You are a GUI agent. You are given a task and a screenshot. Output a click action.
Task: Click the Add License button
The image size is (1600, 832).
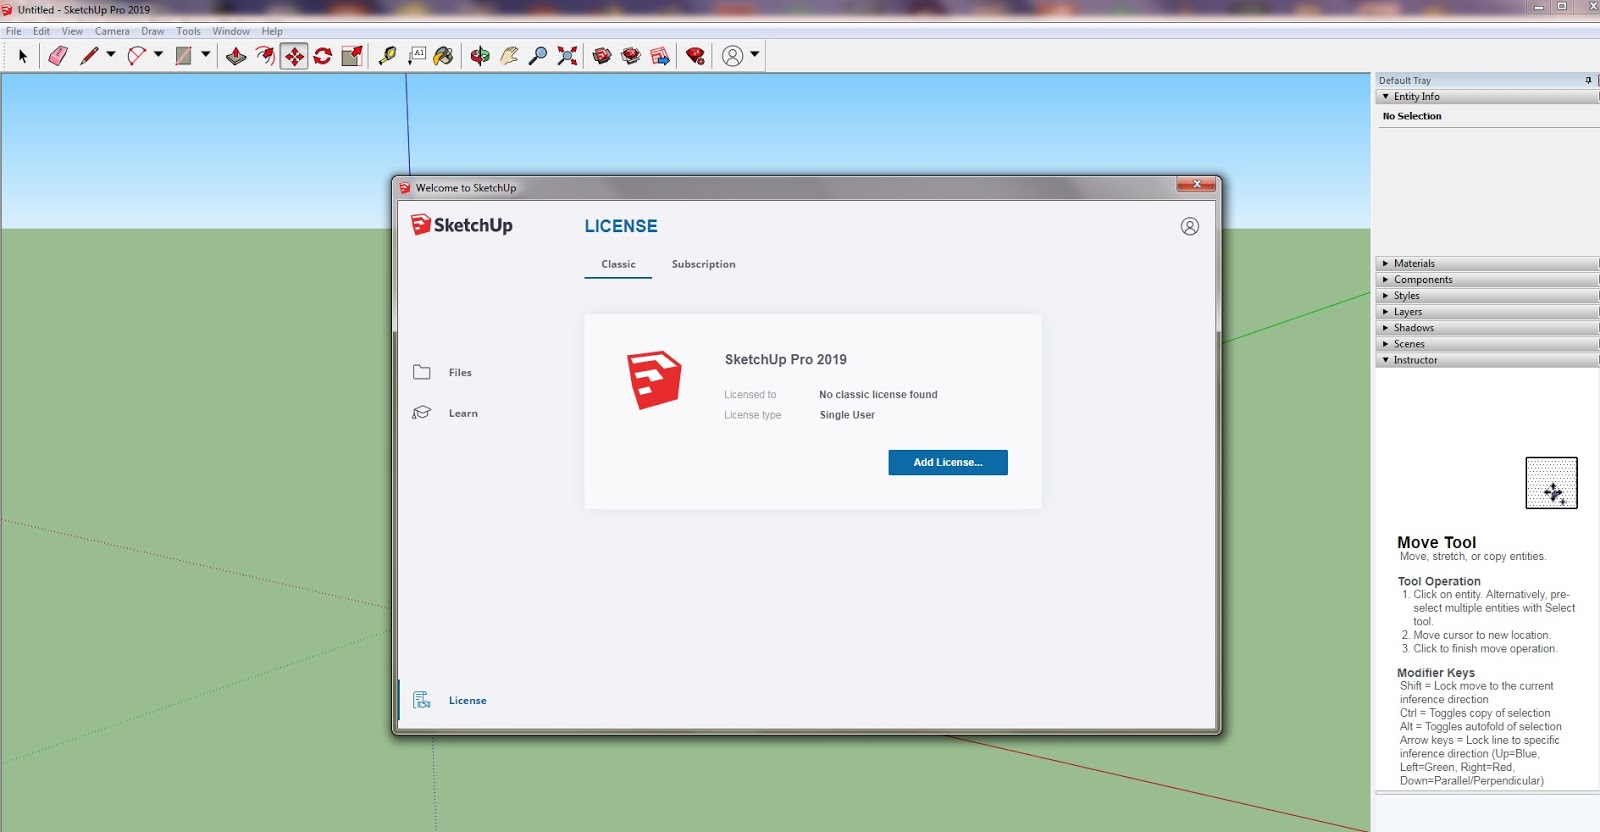(948, 462)
